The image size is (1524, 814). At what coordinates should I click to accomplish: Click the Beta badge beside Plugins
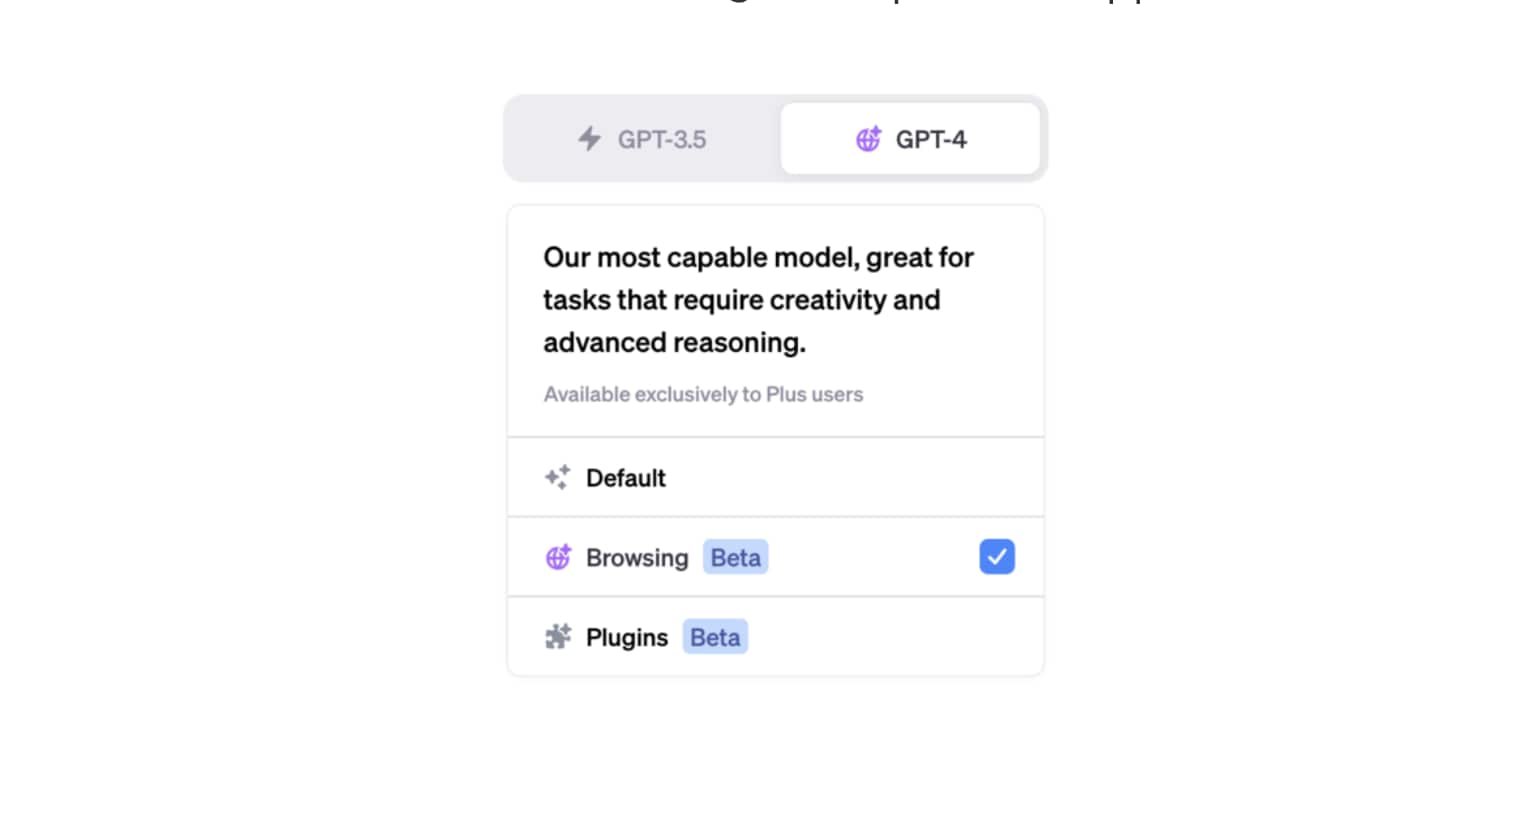pyautogui.click(x=715, y=637)
